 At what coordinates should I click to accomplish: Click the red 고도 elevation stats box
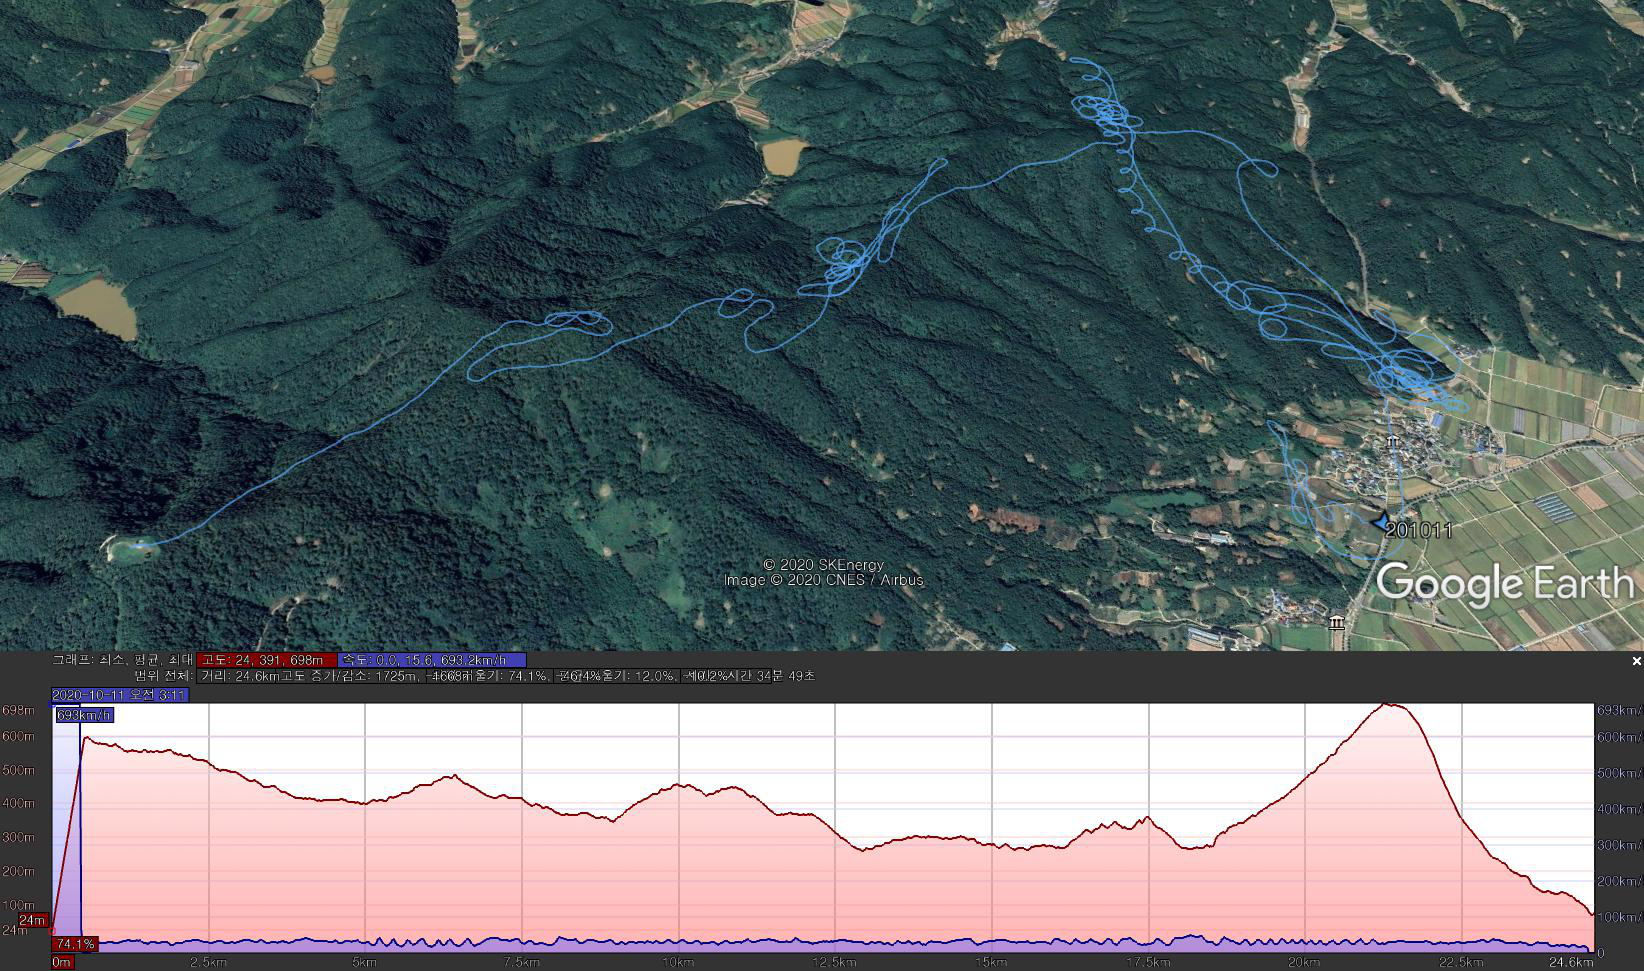tap(267, 660)
